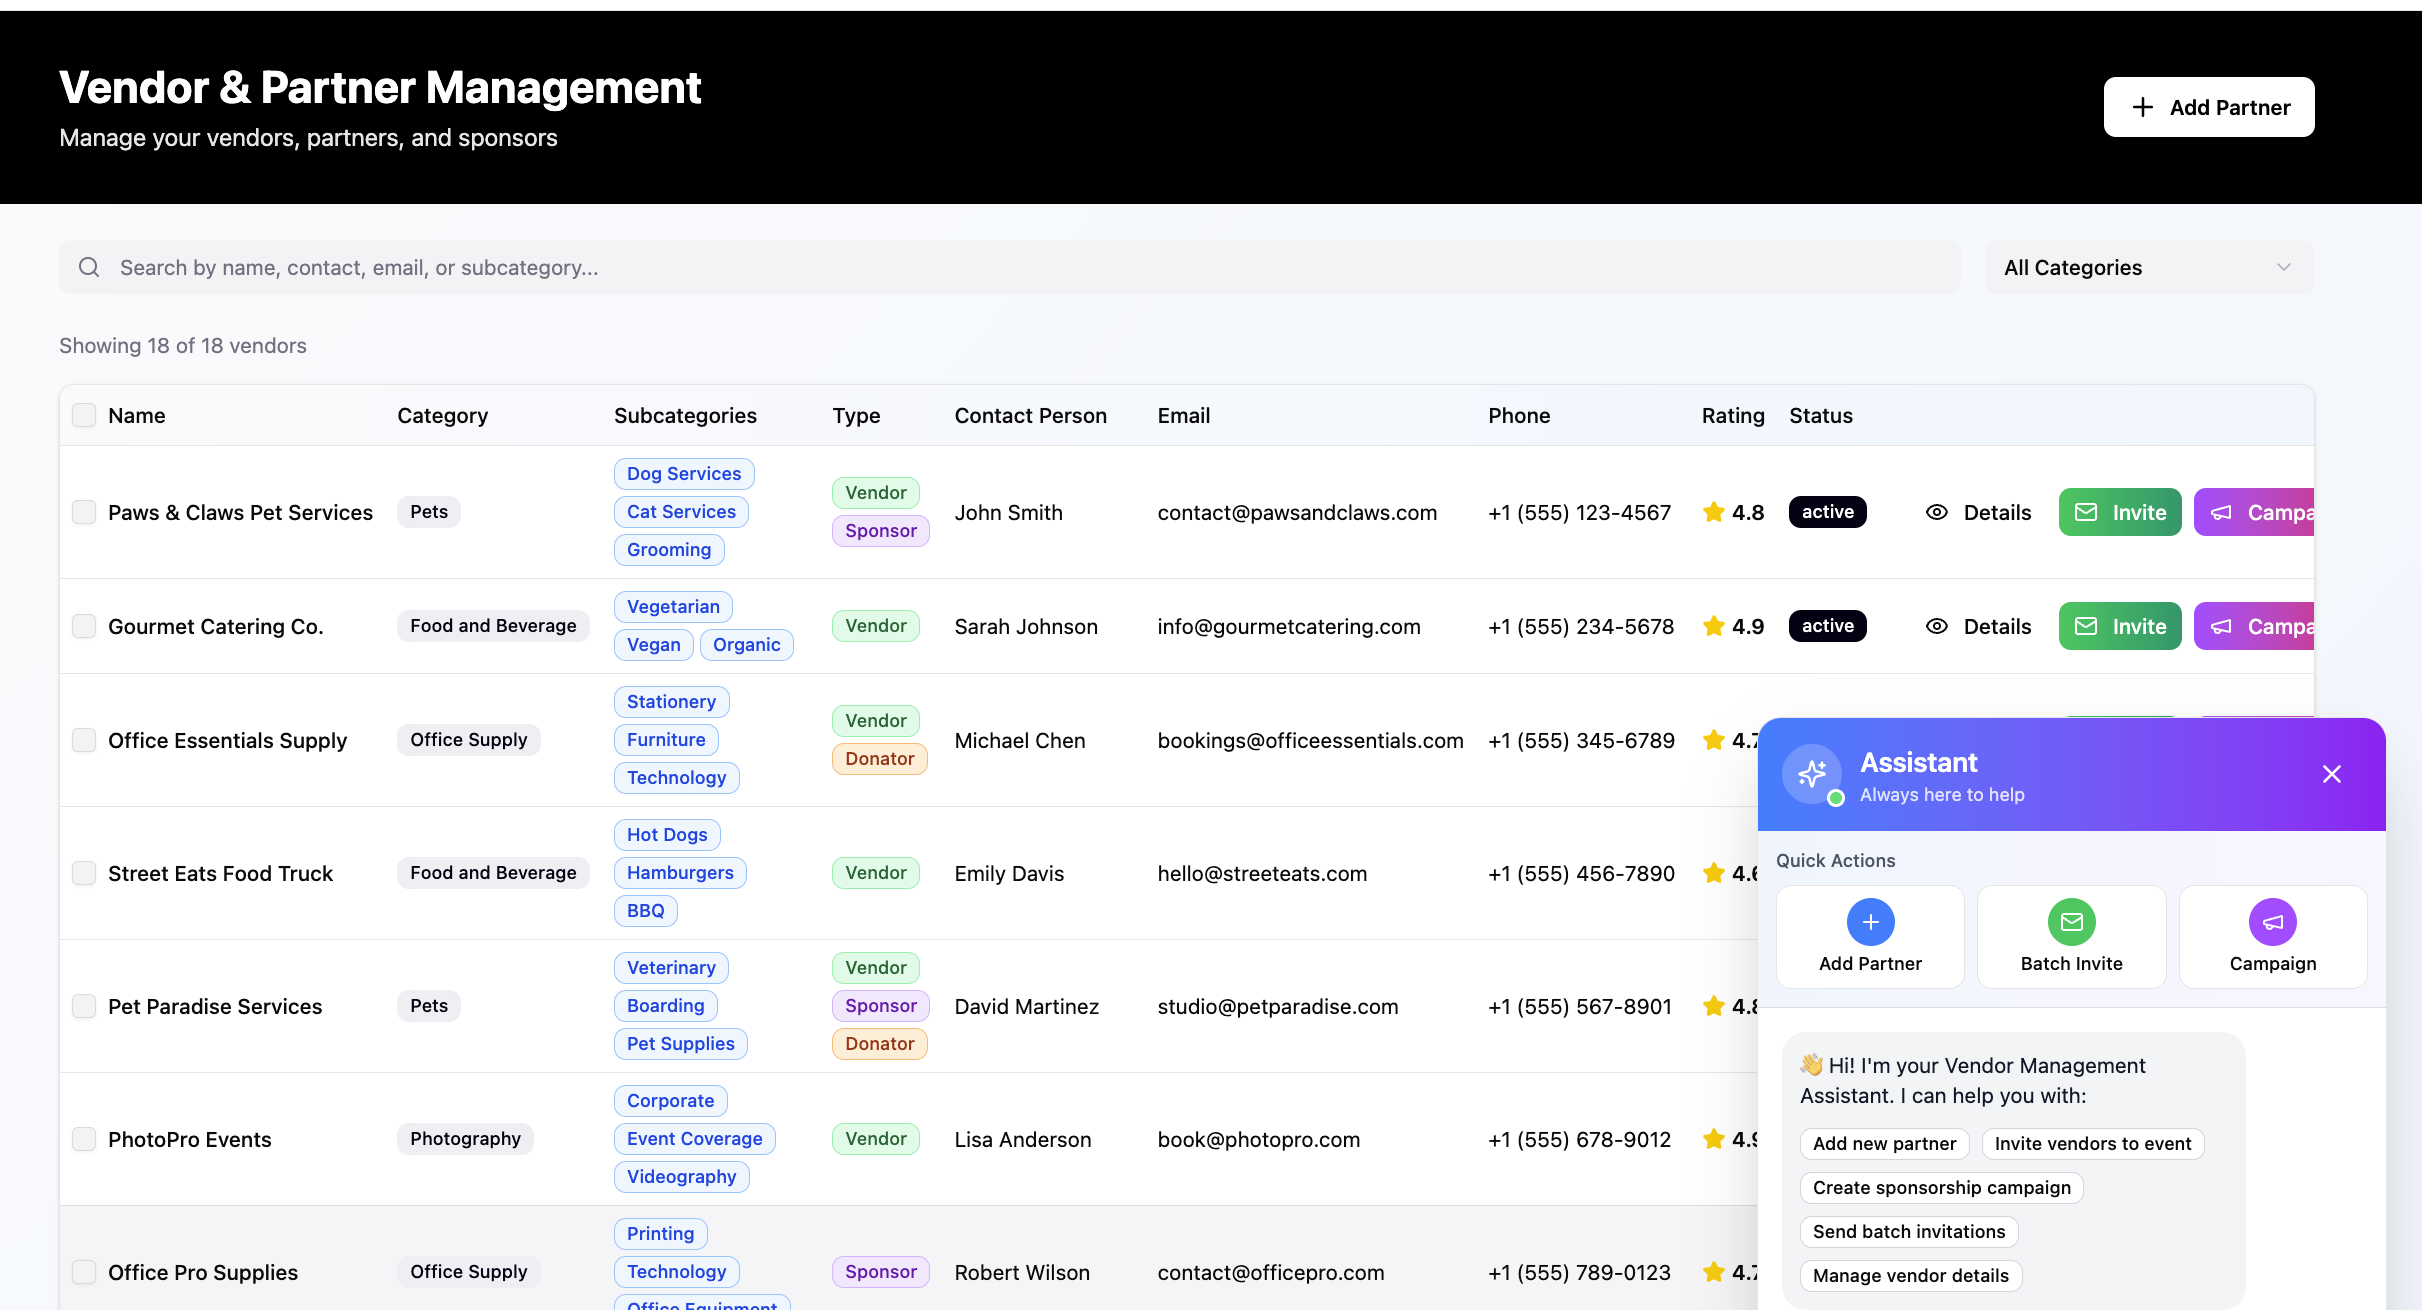
Task: Toggle select-all checkbox in table header
Action: 84,415
